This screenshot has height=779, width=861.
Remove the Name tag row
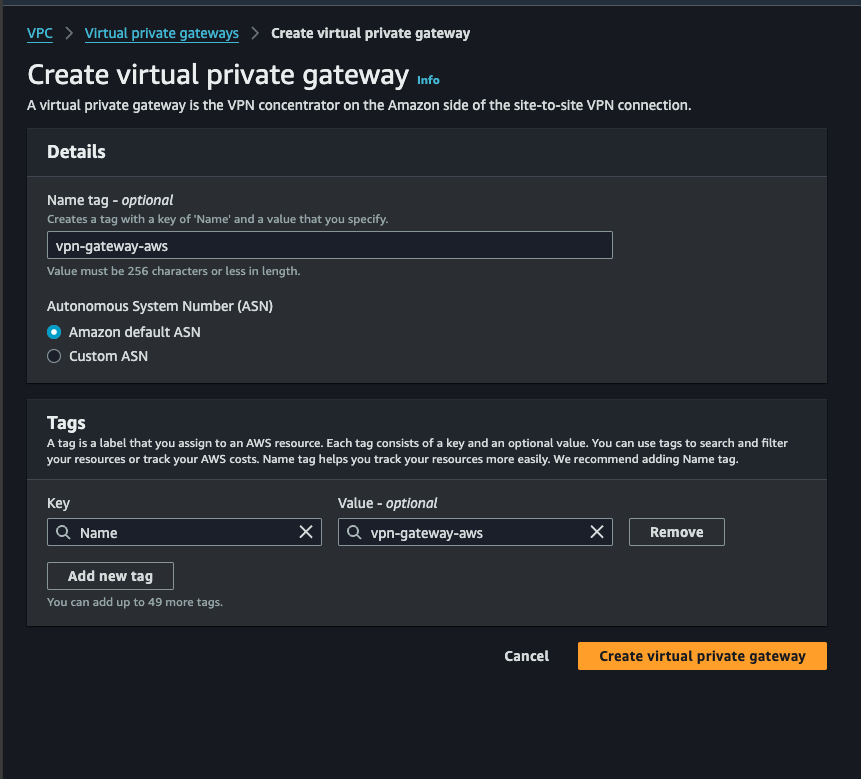point(676,532)
